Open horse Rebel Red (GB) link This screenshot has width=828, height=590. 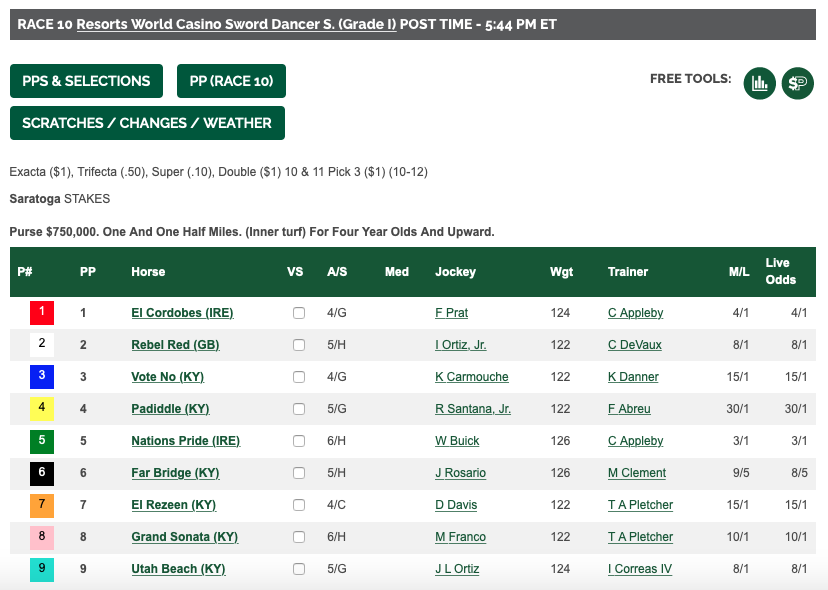tap(175, 345)
